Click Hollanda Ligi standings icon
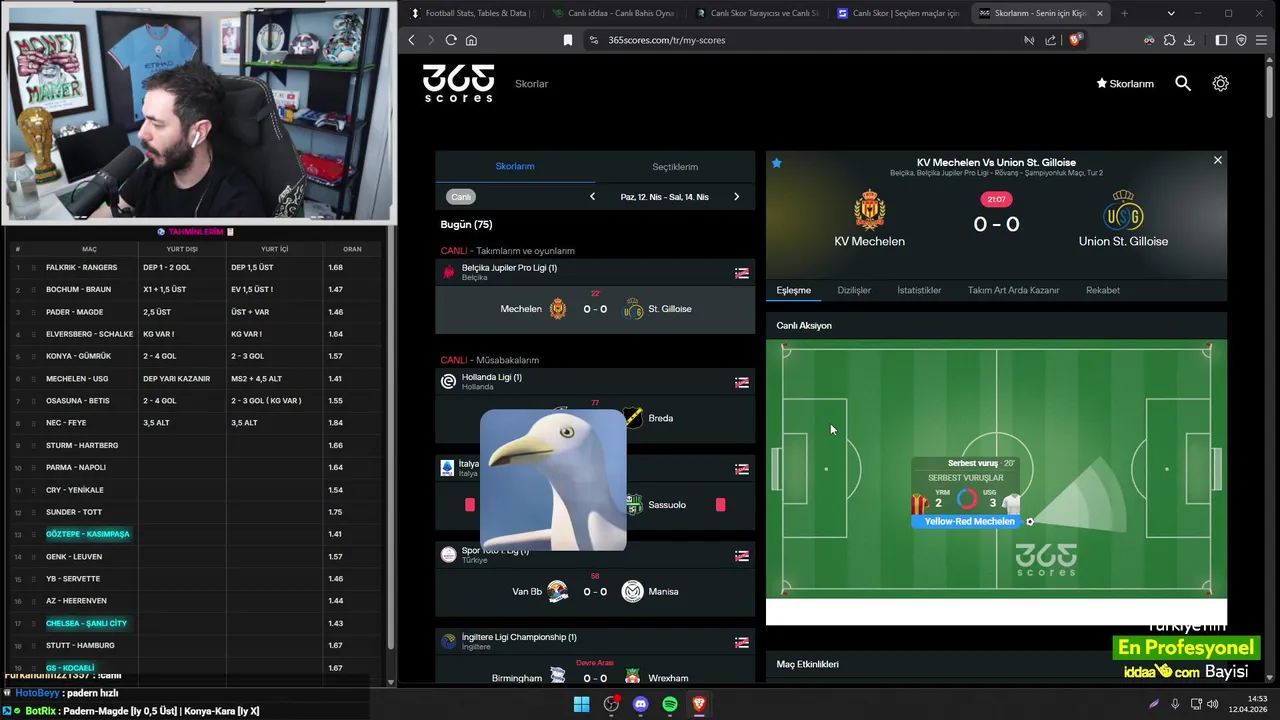The height and width of the screenshot is (720, 1280). [x=742, y=382]
